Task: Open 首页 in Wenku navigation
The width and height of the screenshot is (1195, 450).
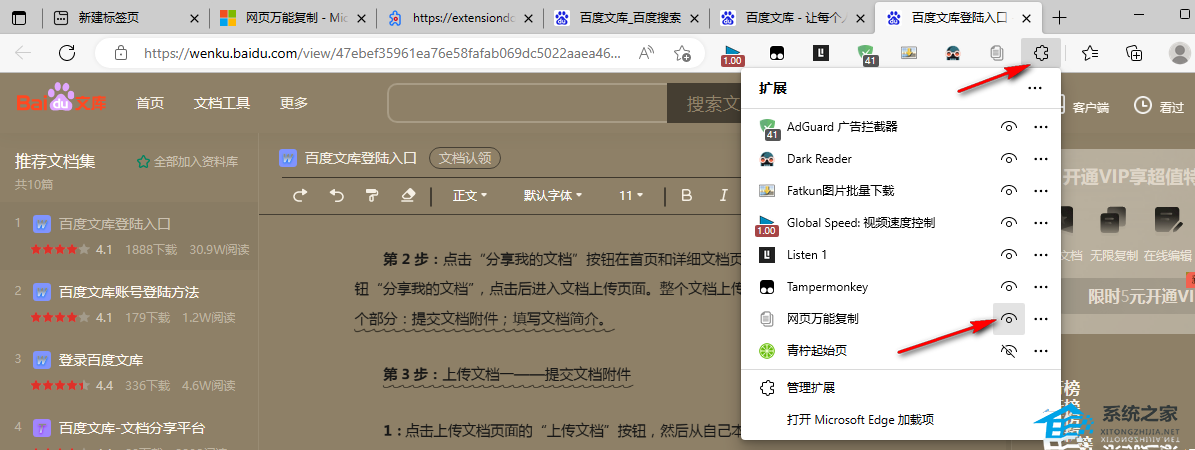Action: pyautogui.click(x=150, y=103)
